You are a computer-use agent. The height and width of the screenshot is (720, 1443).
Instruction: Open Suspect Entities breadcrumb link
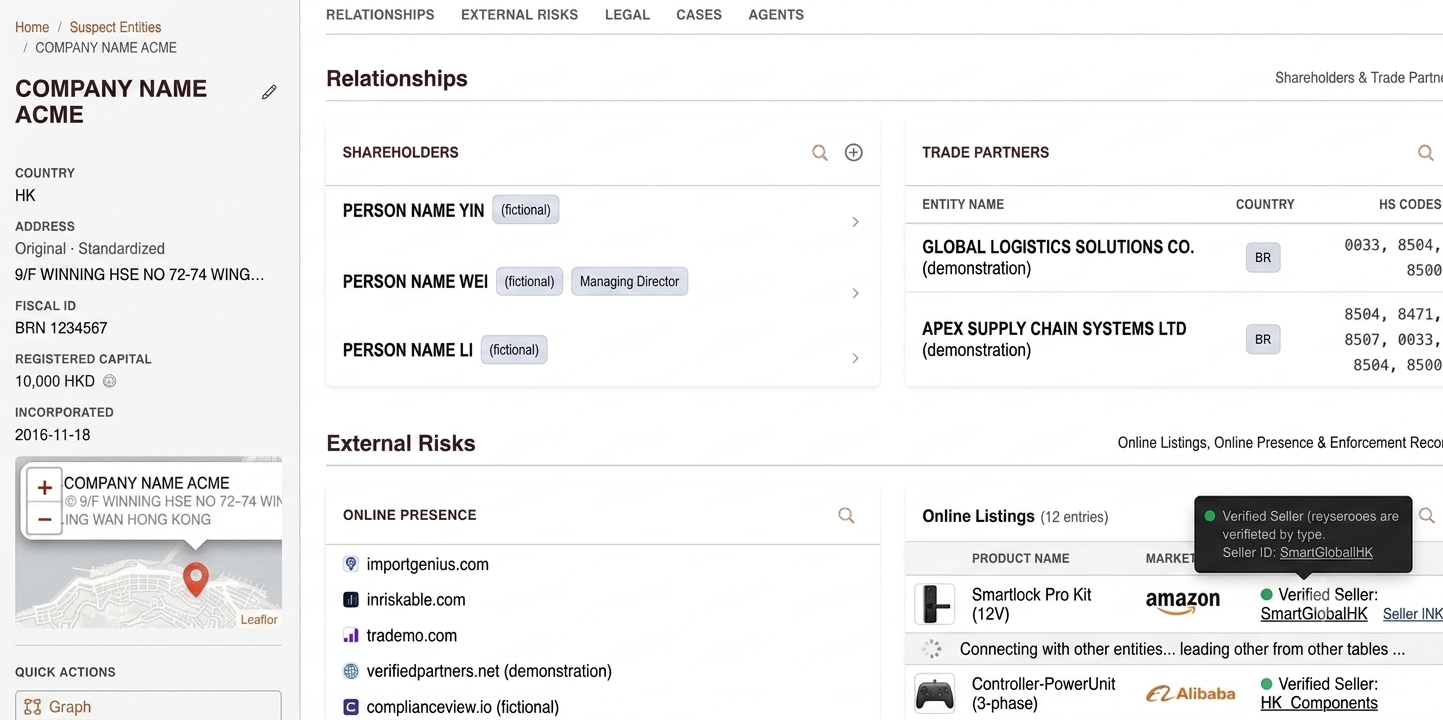click(x=115, y=27)
